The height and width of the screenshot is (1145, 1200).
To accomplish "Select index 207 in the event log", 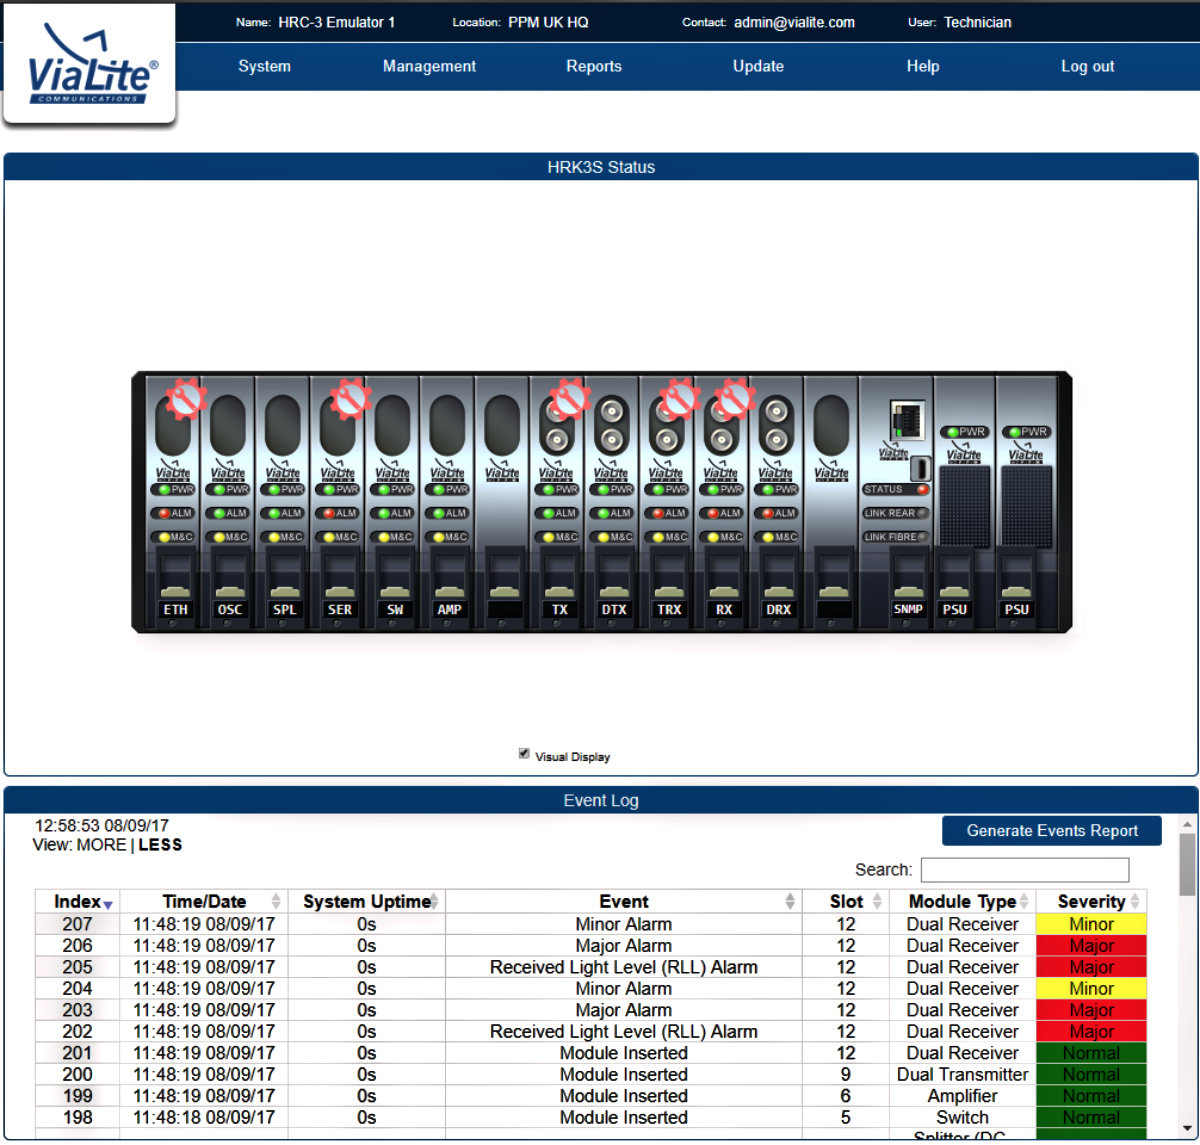I will [77, 925].
